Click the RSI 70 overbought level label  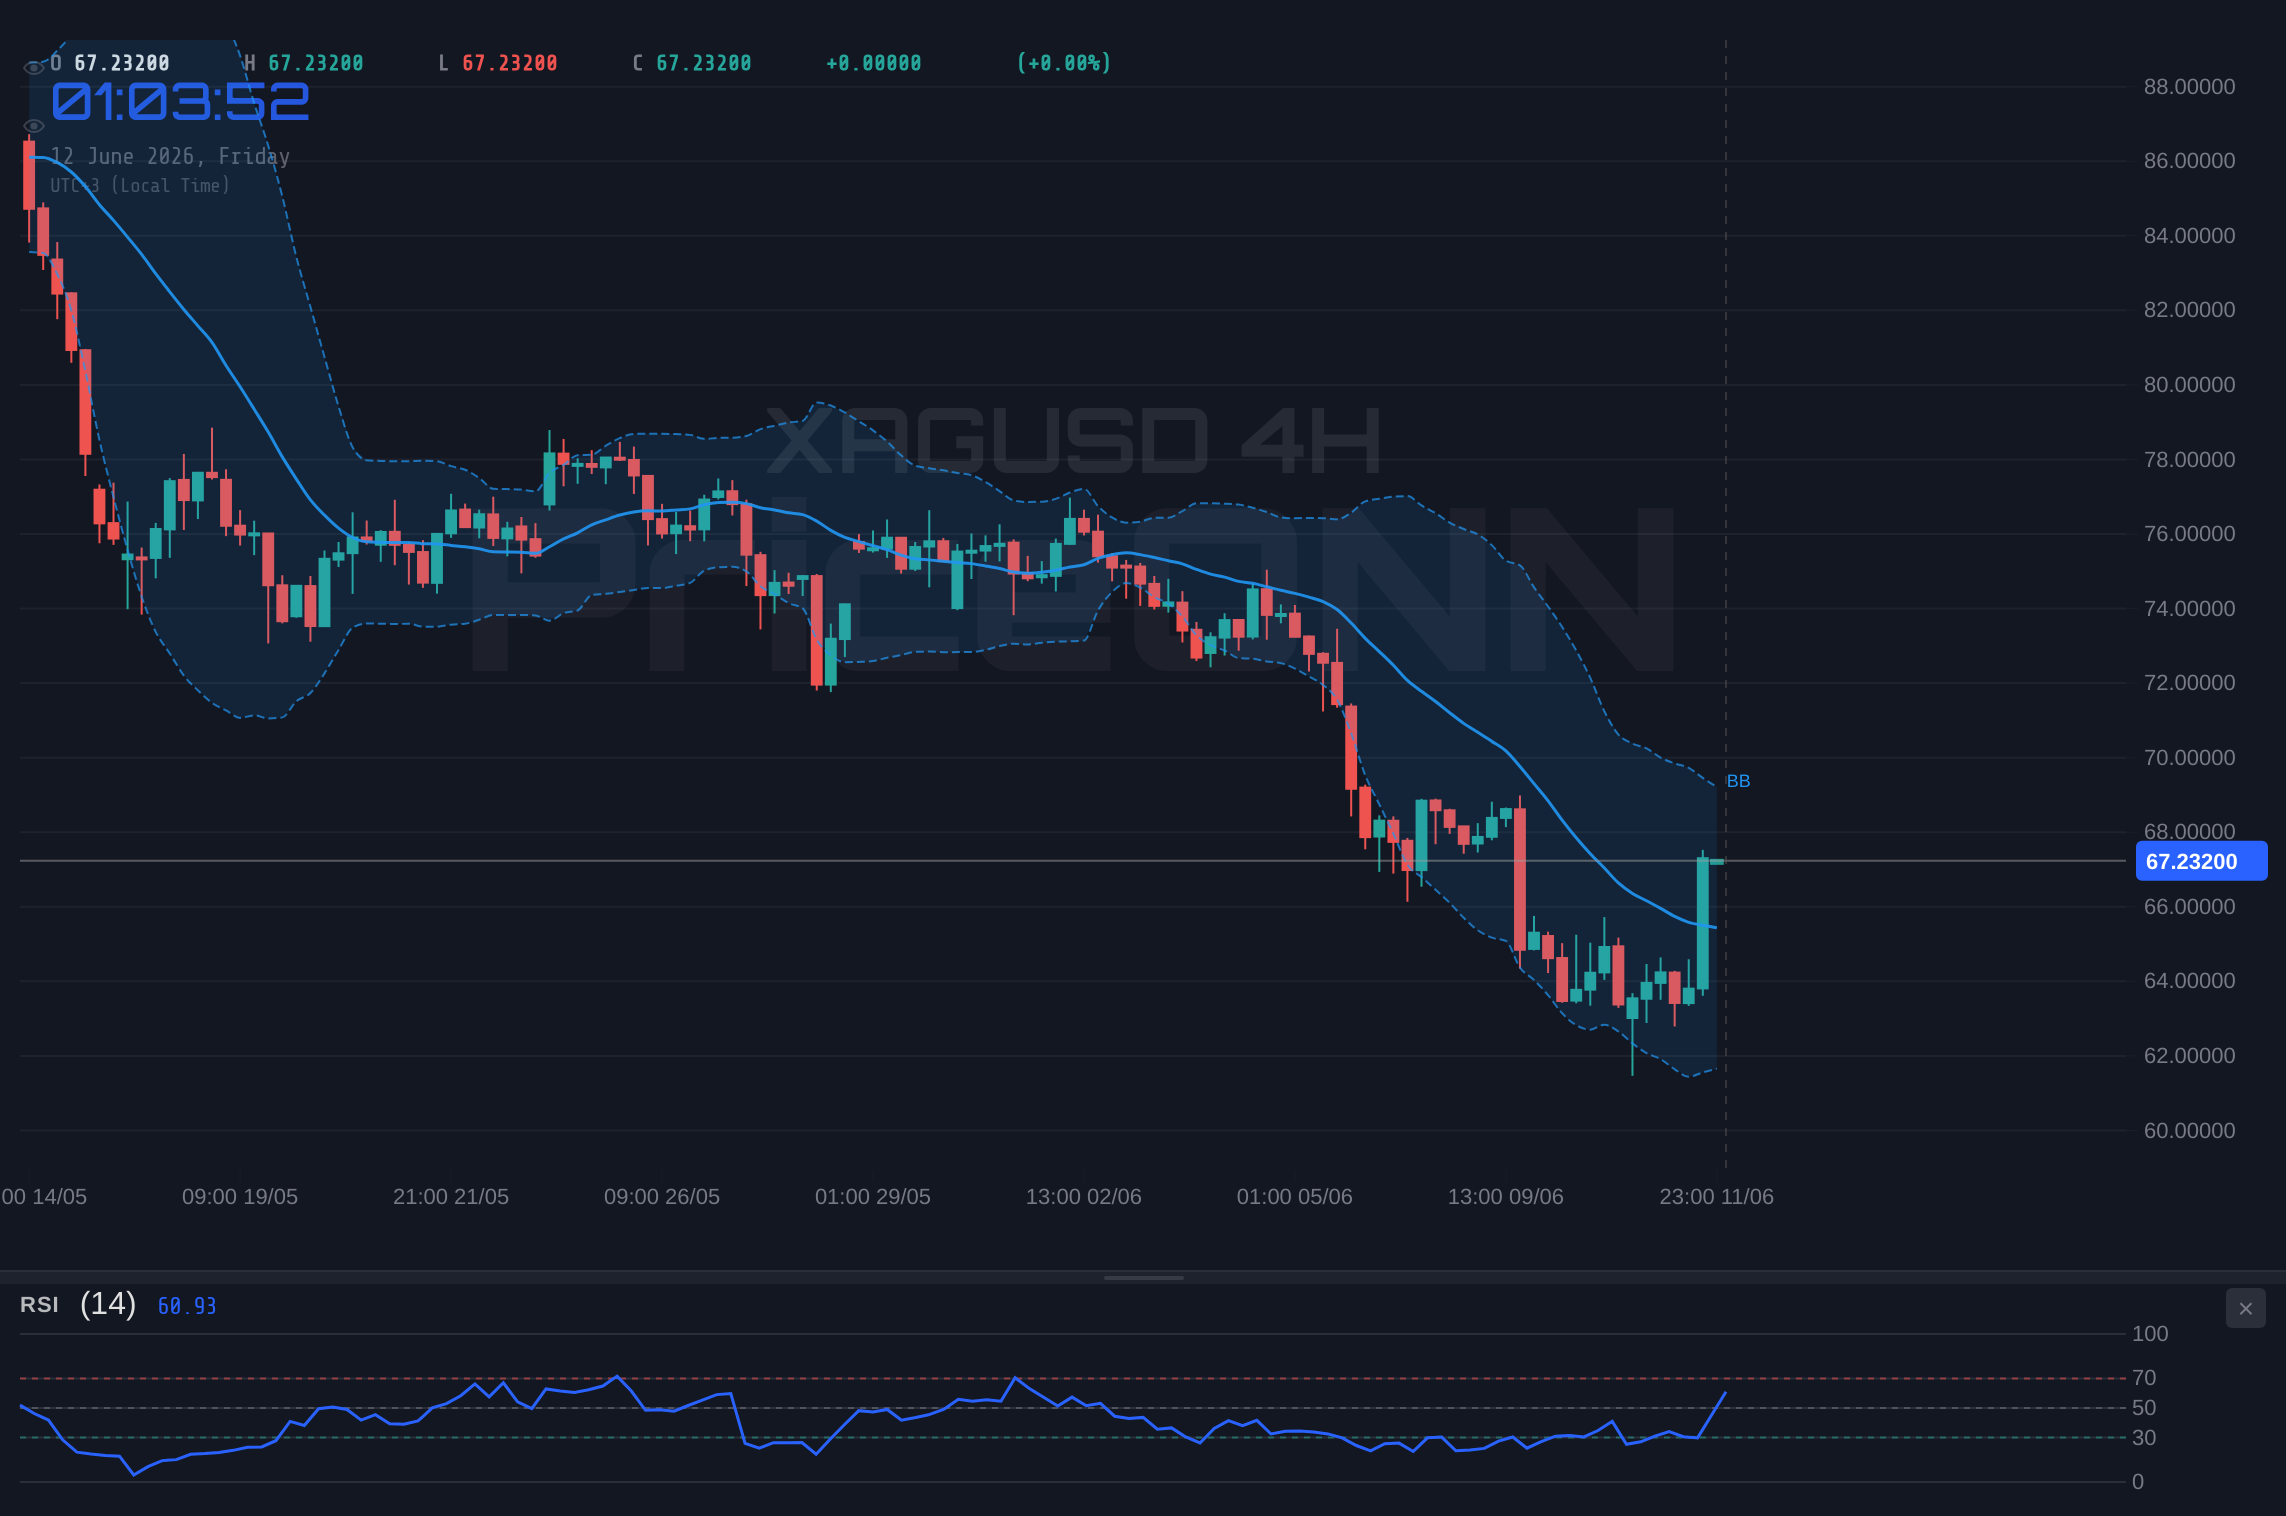coord(2144,1378)
